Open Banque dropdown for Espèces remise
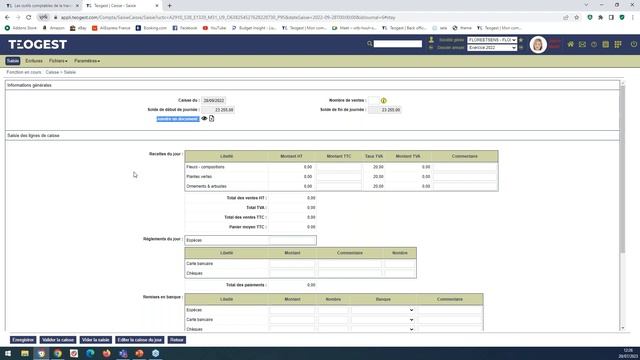 383,310
